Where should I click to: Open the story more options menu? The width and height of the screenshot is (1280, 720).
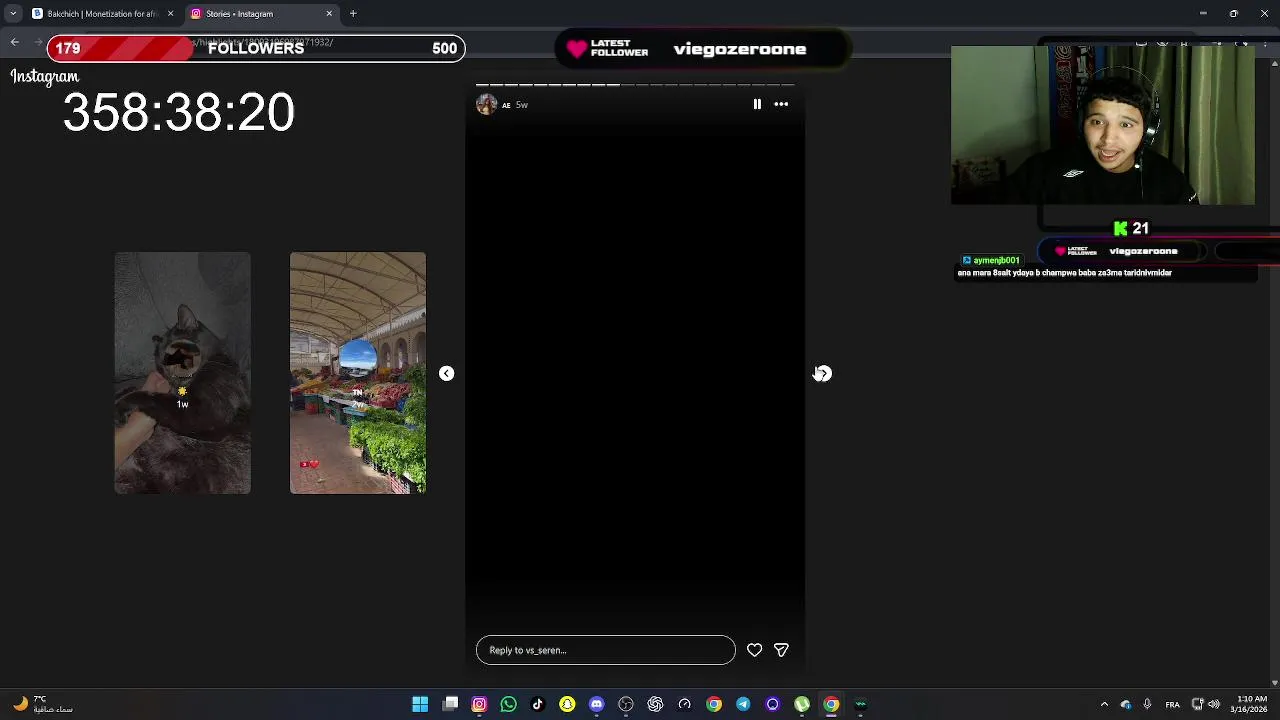tap(781, 104)
